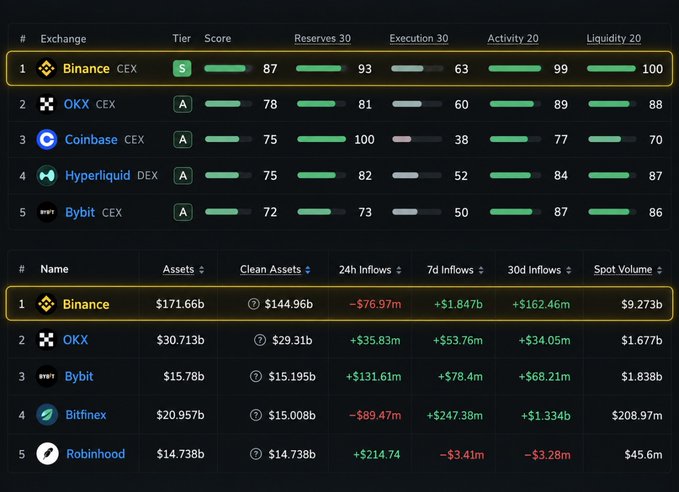
Task: Click Binance liquidity bar showing 100
Action: 611,68
